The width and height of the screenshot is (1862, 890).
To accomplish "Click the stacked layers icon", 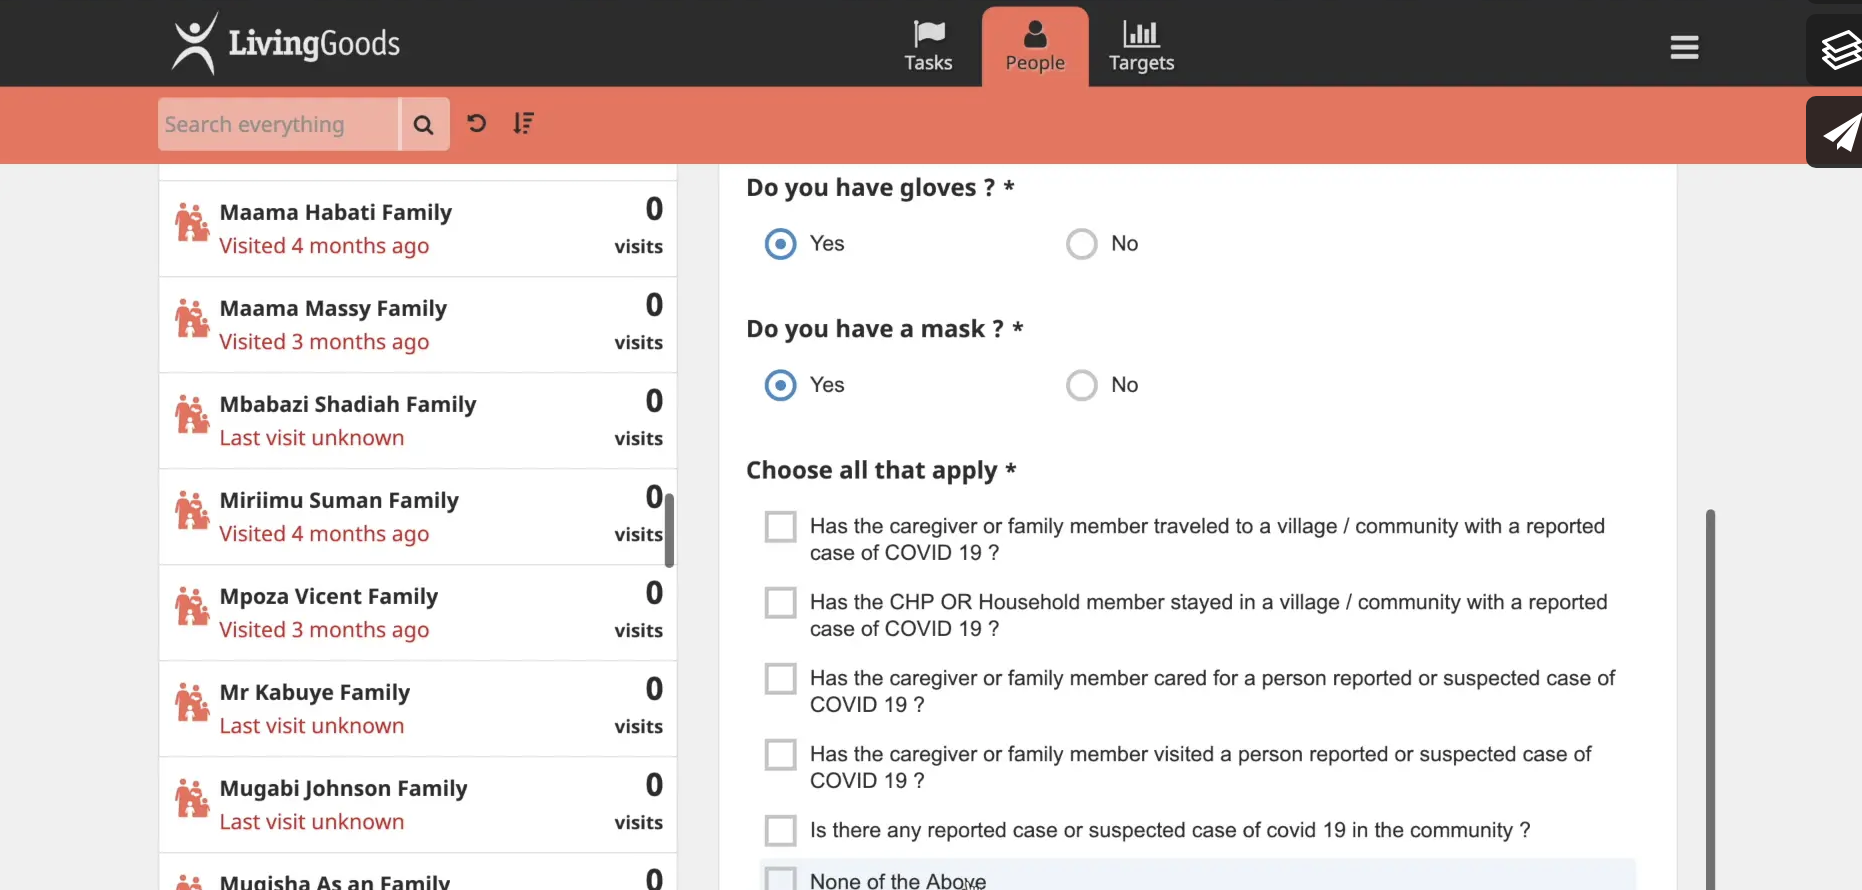I will tap(1838, 49).
